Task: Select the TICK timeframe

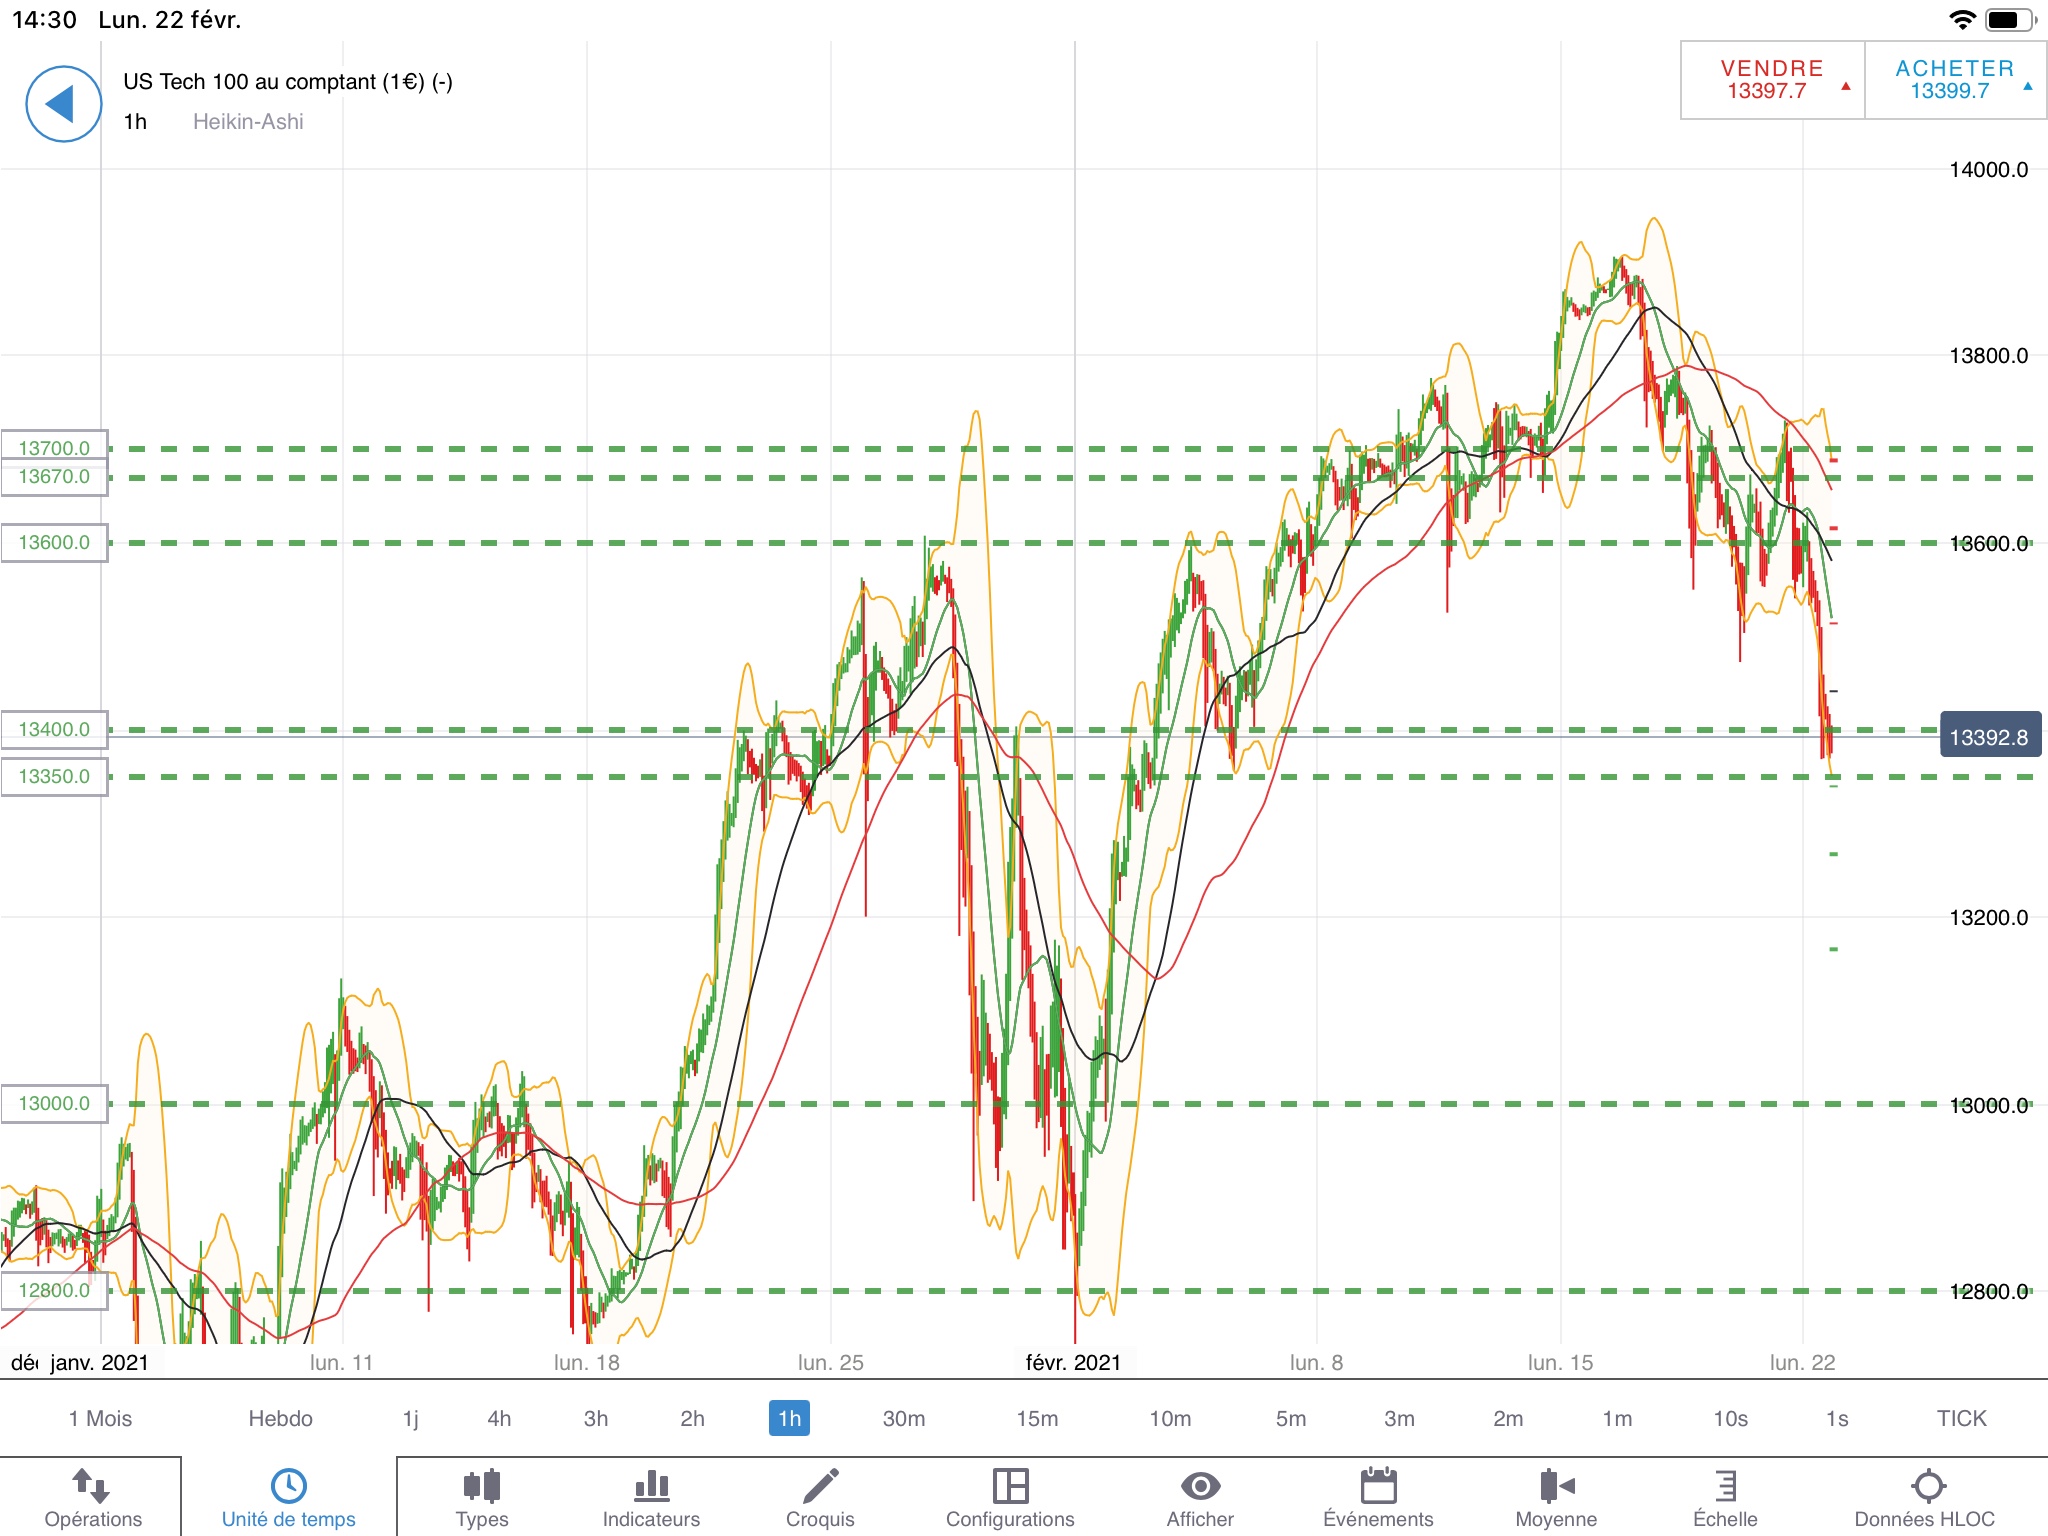Action: [x=1961, y=1418]
